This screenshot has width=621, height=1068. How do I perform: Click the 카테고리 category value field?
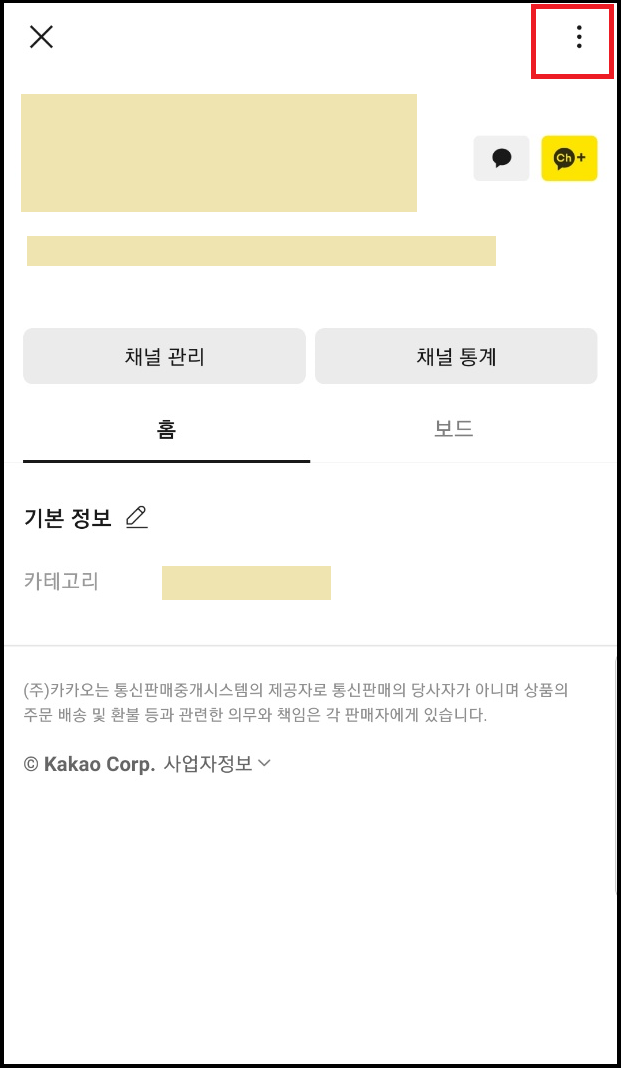(246, 582)
